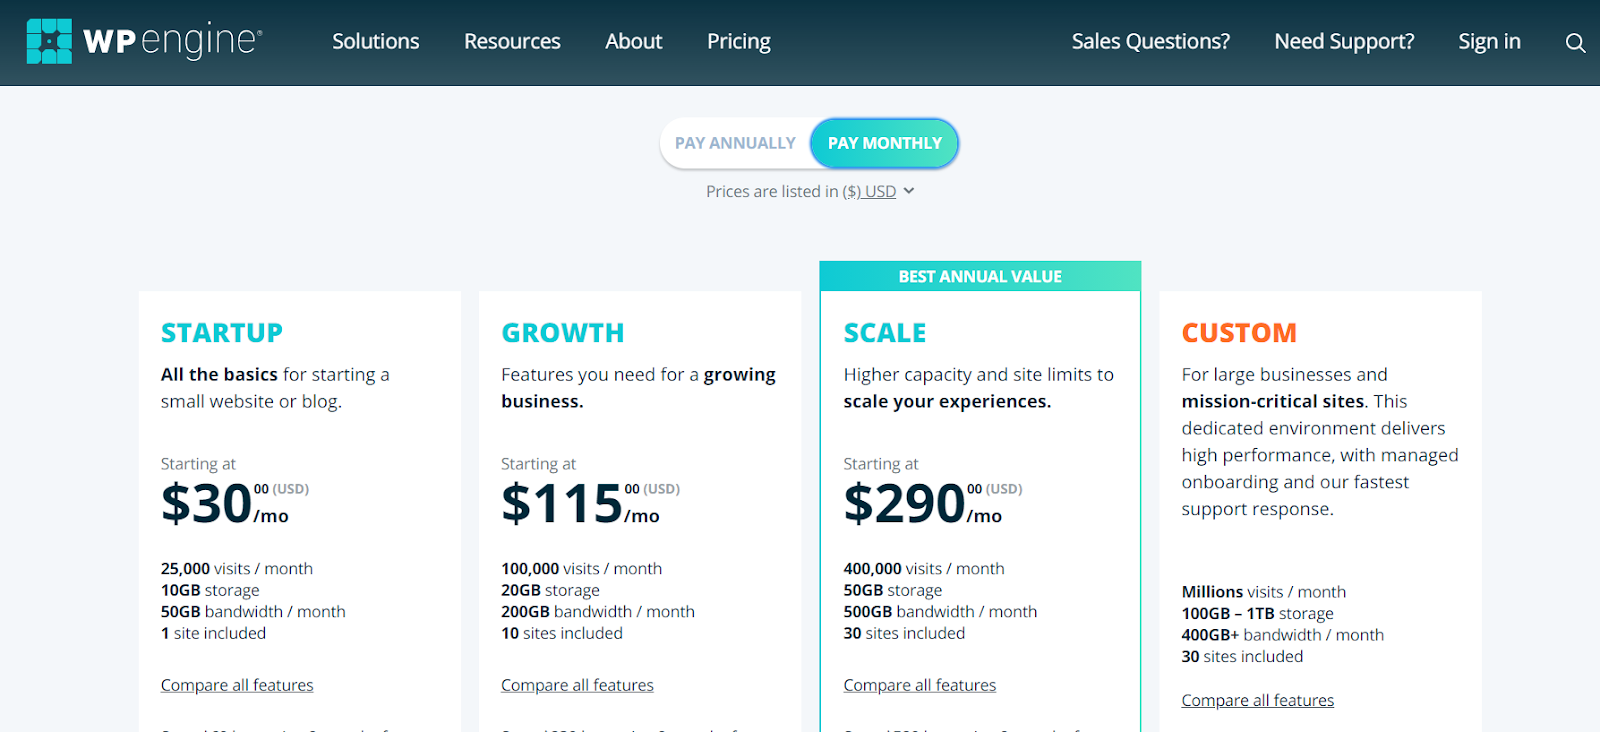The width and height of the screenshot is (1600, 732).
Task: Compare all features for Startup plan
Action: coord(237,685)
